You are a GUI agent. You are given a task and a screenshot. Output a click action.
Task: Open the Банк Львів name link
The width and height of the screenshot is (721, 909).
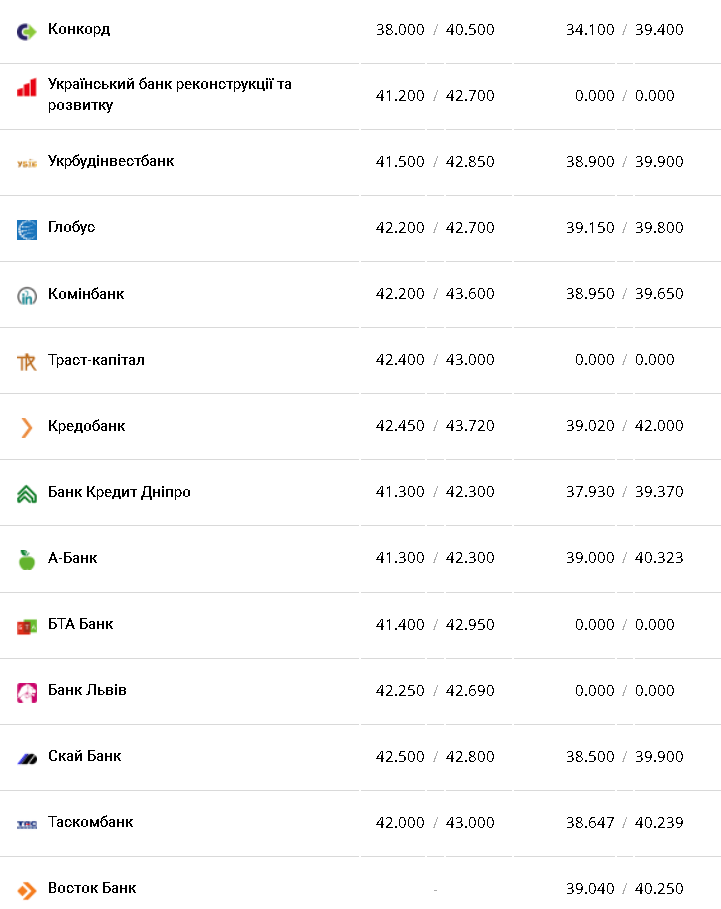pyautogui.click(x=88, y=690)
